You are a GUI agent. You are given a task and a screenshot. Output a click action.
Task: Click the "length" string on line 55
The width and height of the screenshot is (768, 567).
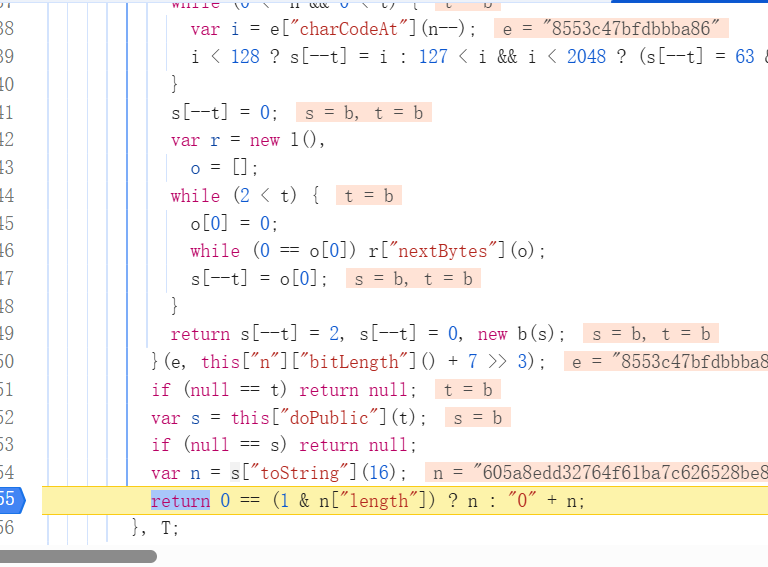[379, 500]
